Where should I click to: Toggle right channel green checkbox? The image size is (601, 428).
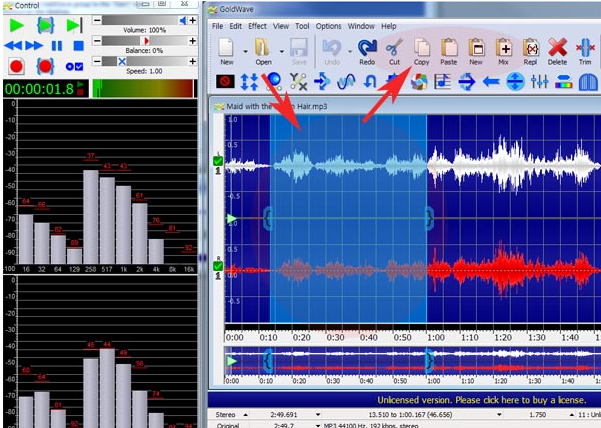[x=218, y=266]
